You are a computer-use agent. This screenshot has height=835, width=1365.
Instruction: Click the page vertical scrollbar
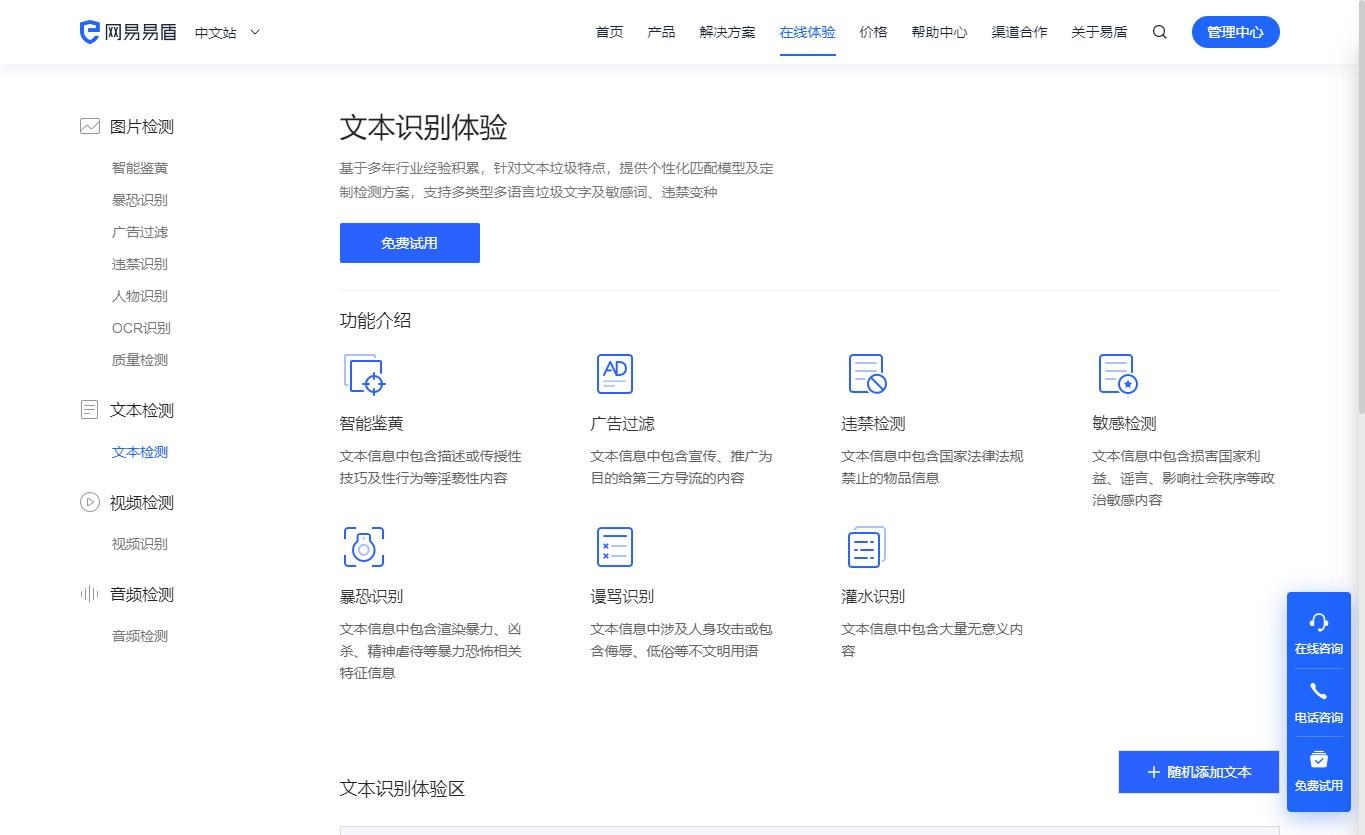pos(1360,208)
